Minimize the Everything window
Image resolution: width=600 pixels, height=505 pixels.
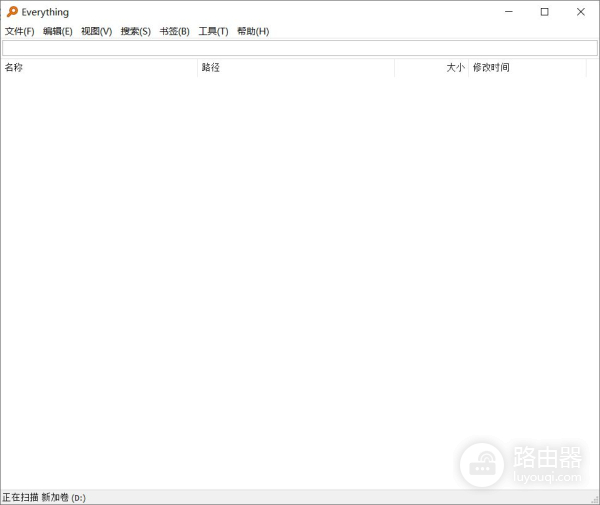509,12
